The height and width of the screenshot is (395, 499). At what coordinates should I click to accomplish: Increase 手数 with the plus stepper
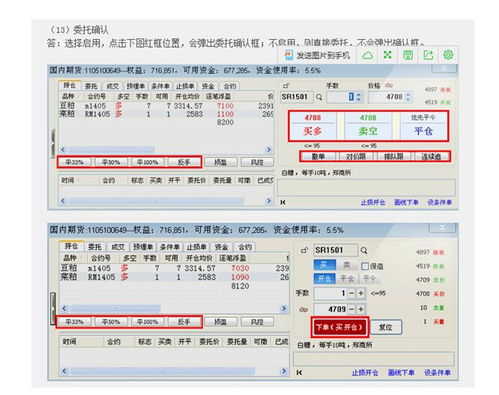361,293
